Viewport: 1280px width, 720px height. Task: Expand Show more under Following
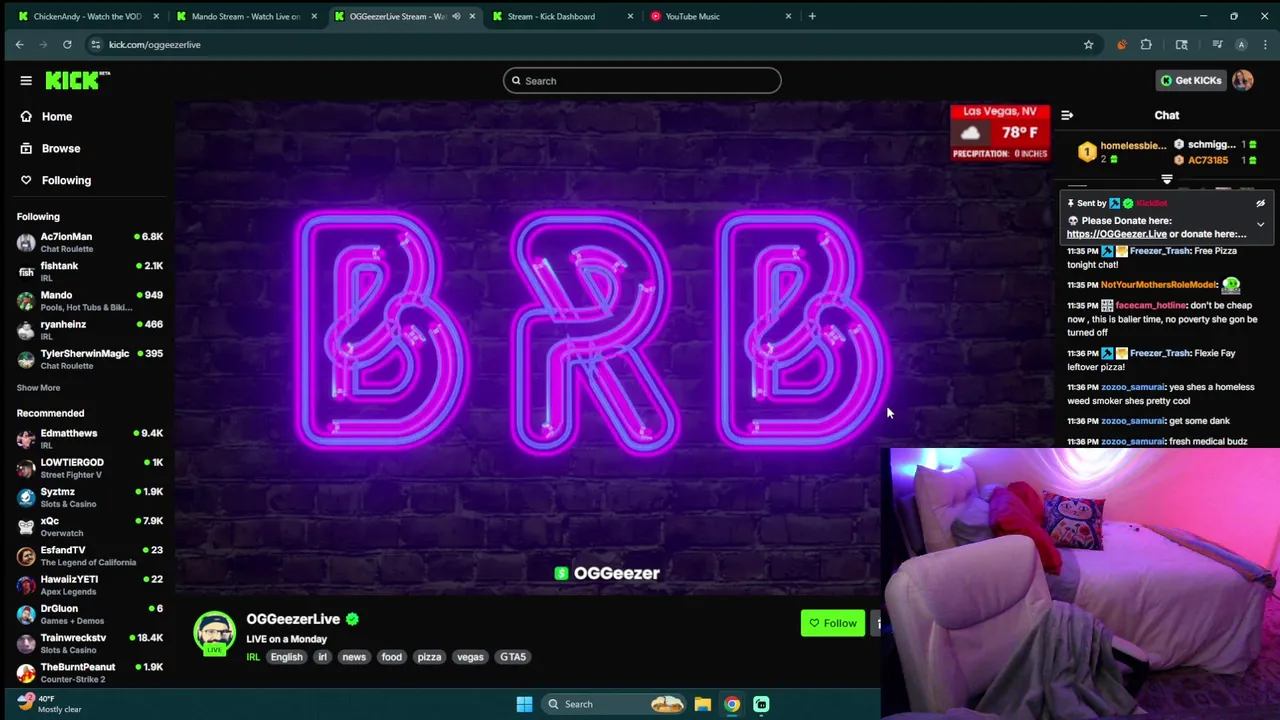[38, 388]
